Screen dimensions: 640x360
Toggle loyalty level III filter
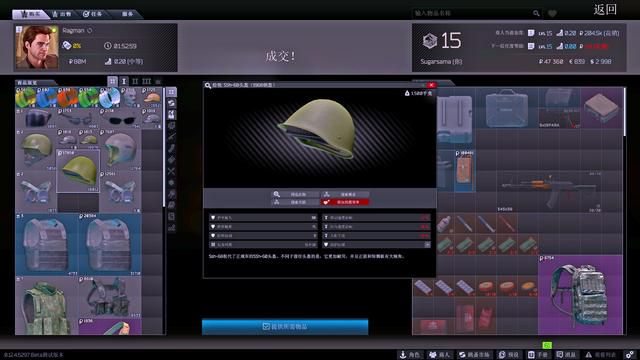tap(147, 81)
